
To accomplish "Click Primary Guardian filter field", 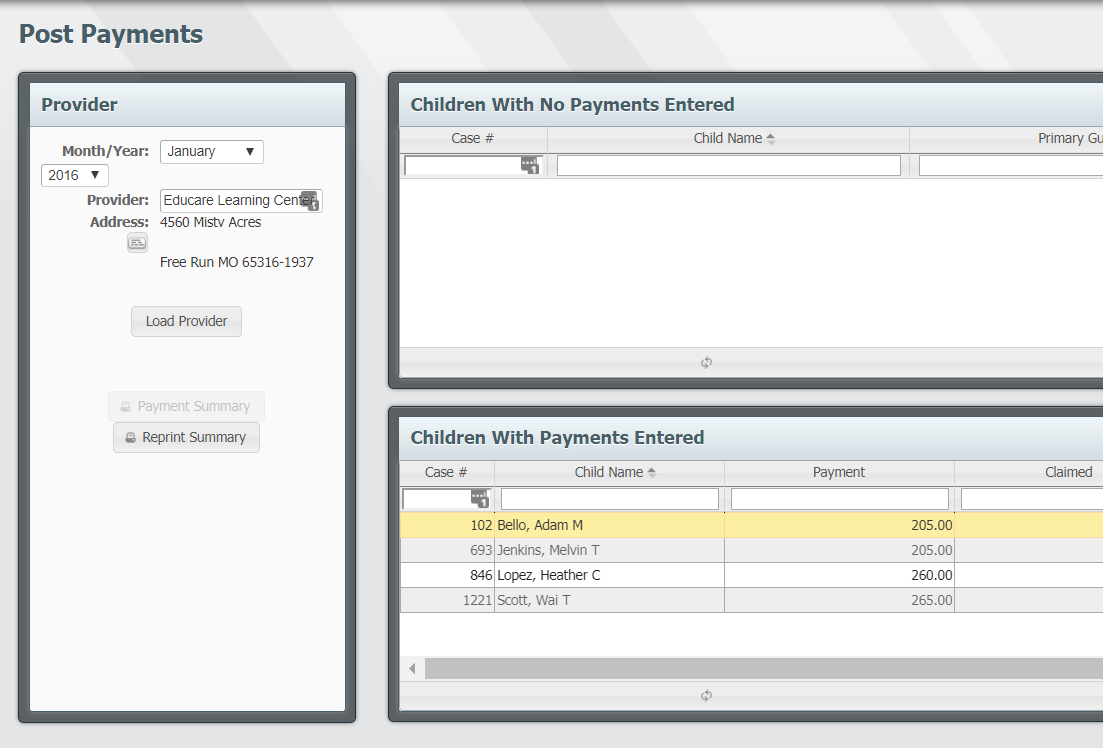I will tap(1011, 165).
